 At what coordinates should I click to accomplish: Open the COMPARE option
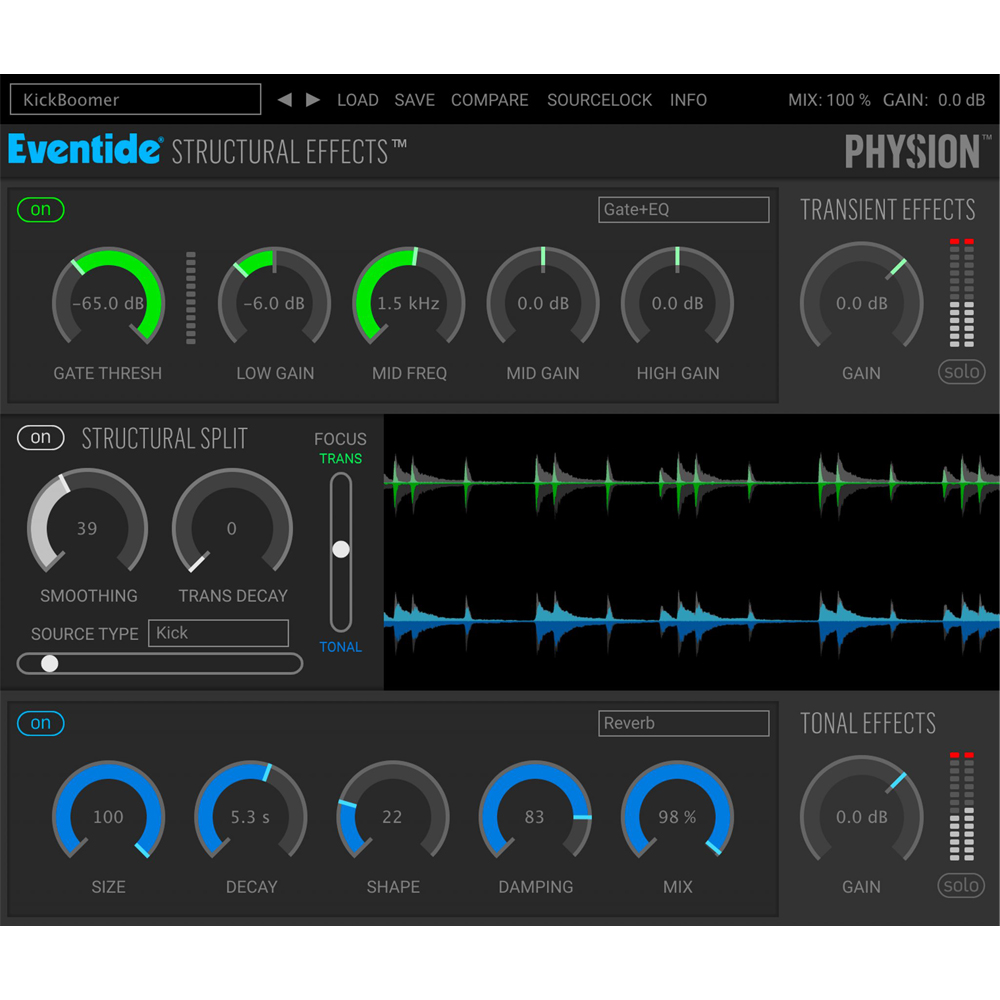490,100
